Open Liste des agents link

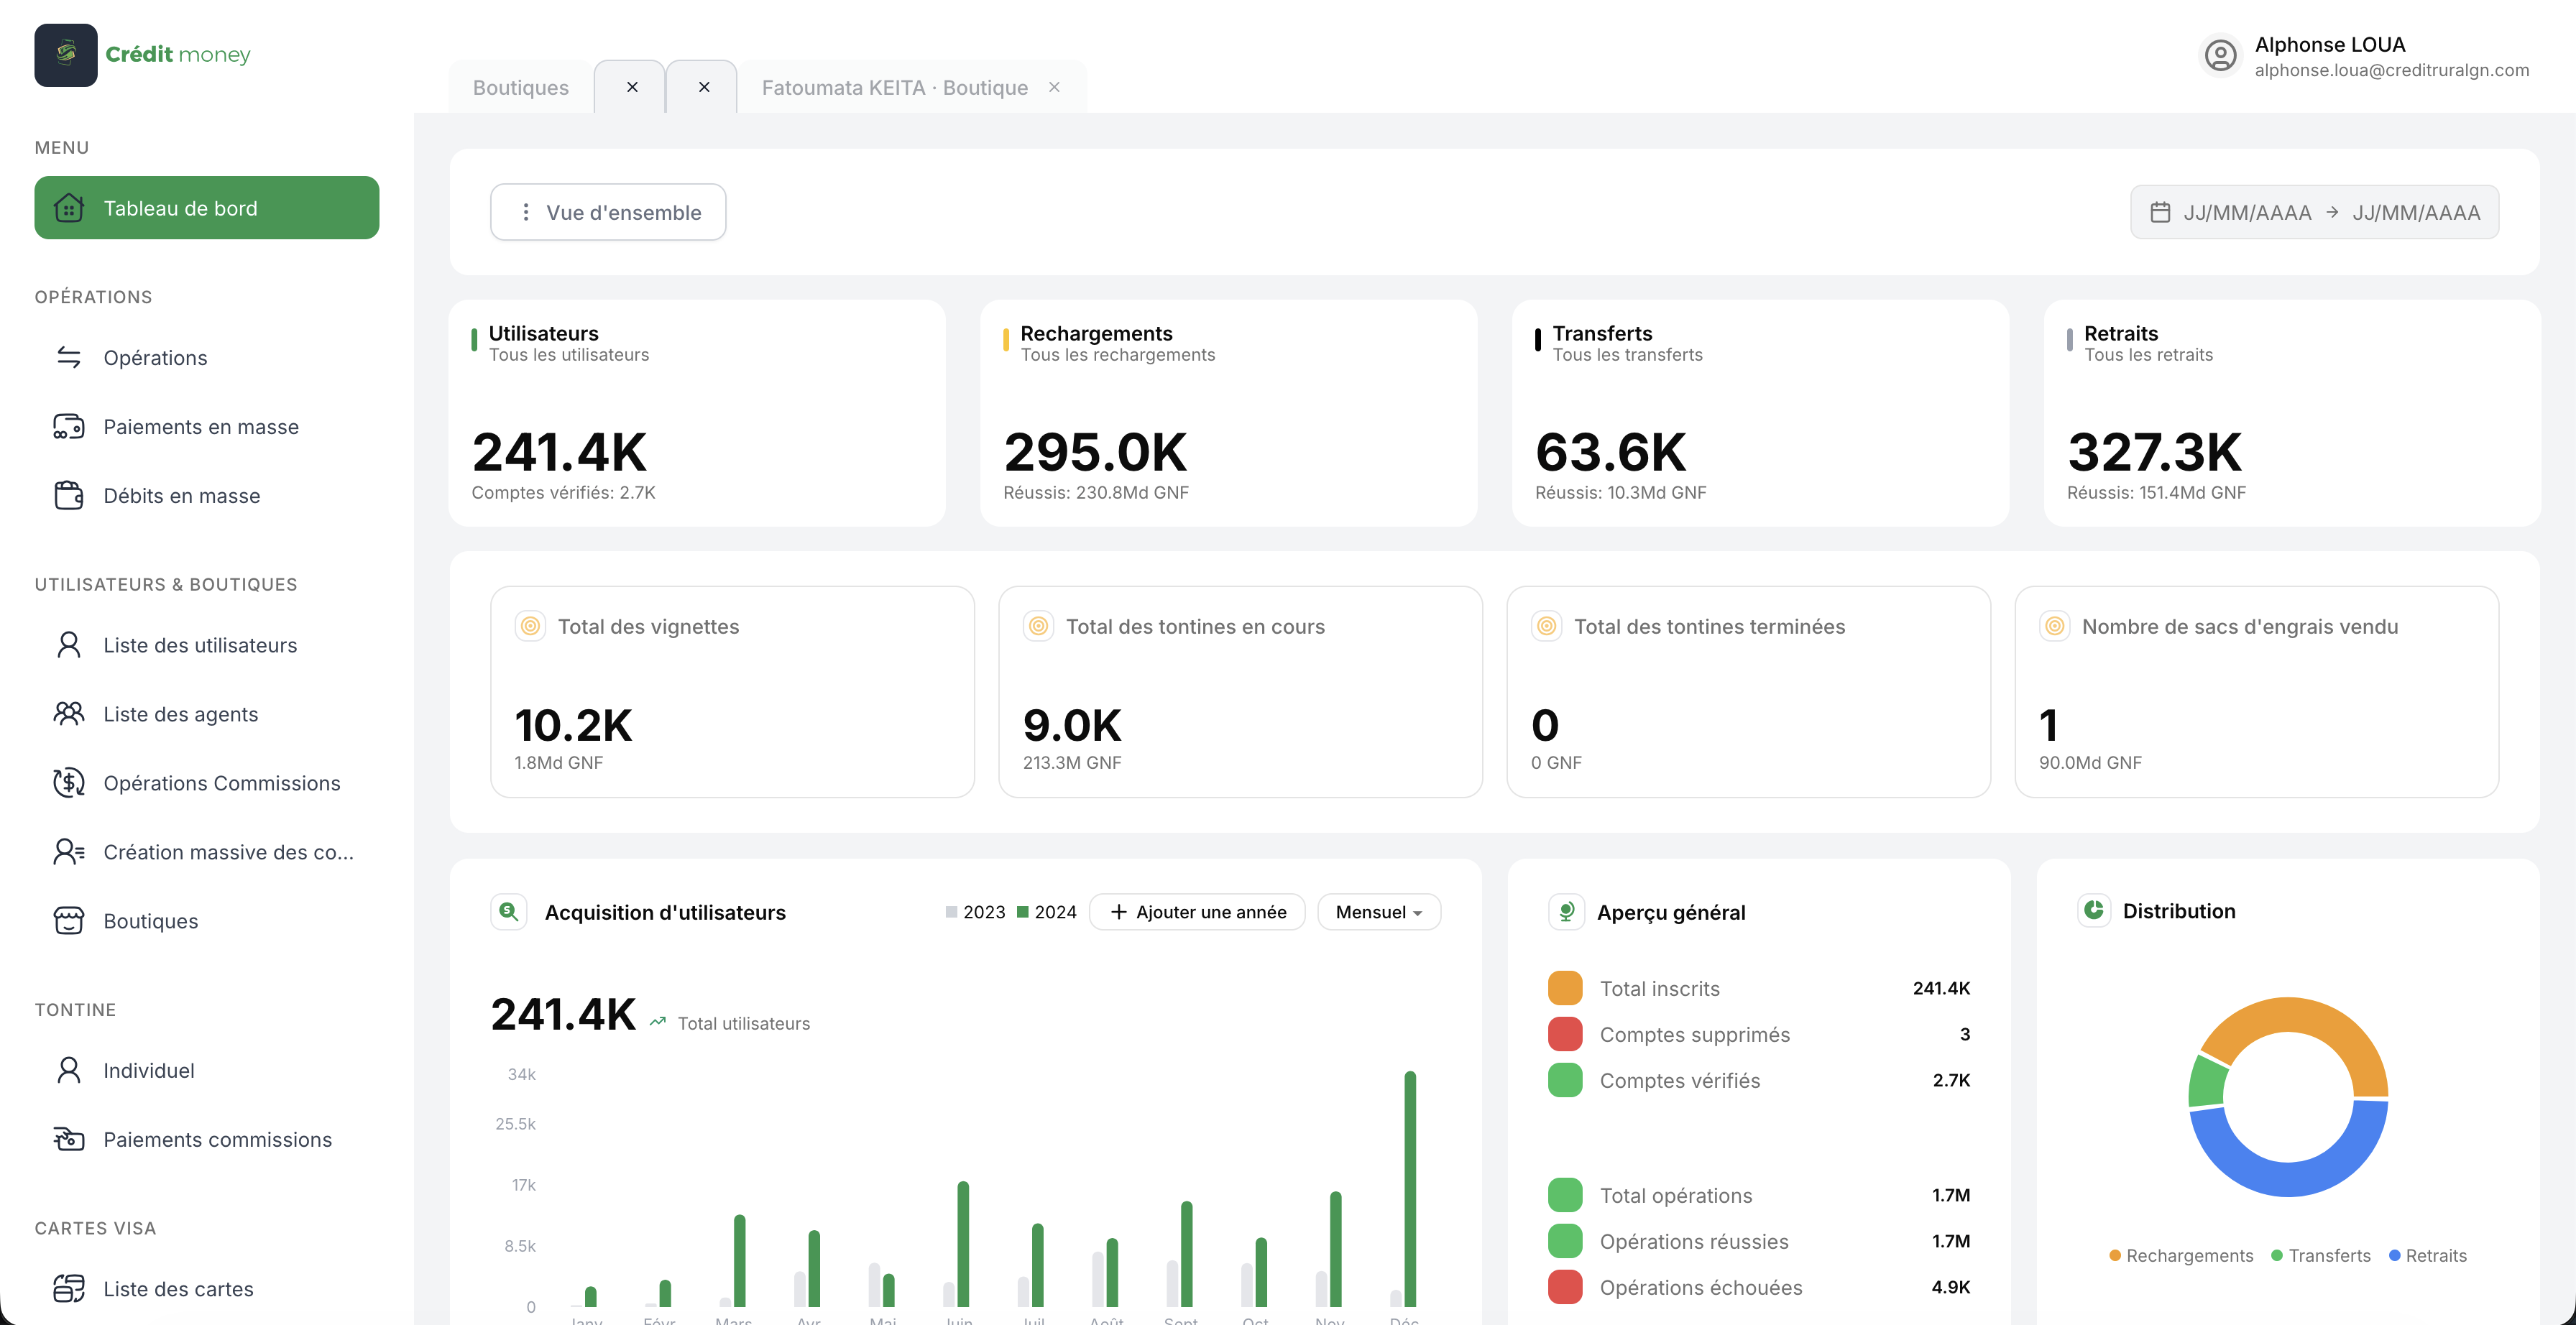pyautogui.click(x=207, y=714)
